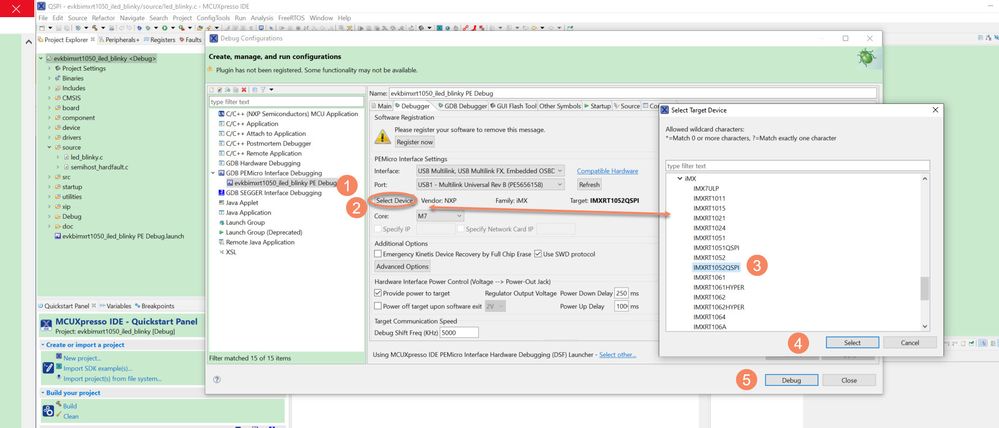Select IMXRT1052QSPI in device list
The width and height of the screenshot is (999, 428).
point(717,268)
